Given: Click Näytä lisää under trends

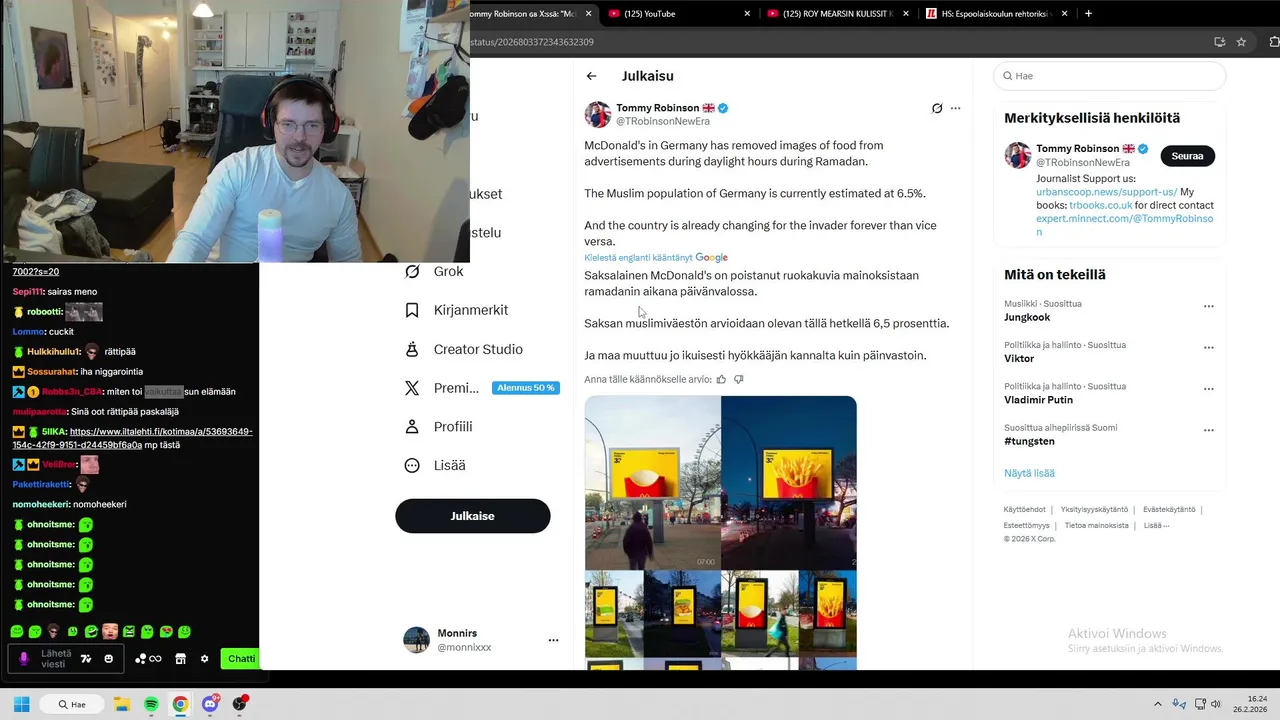Looking at the screenshot, I should click(1029, 473).
